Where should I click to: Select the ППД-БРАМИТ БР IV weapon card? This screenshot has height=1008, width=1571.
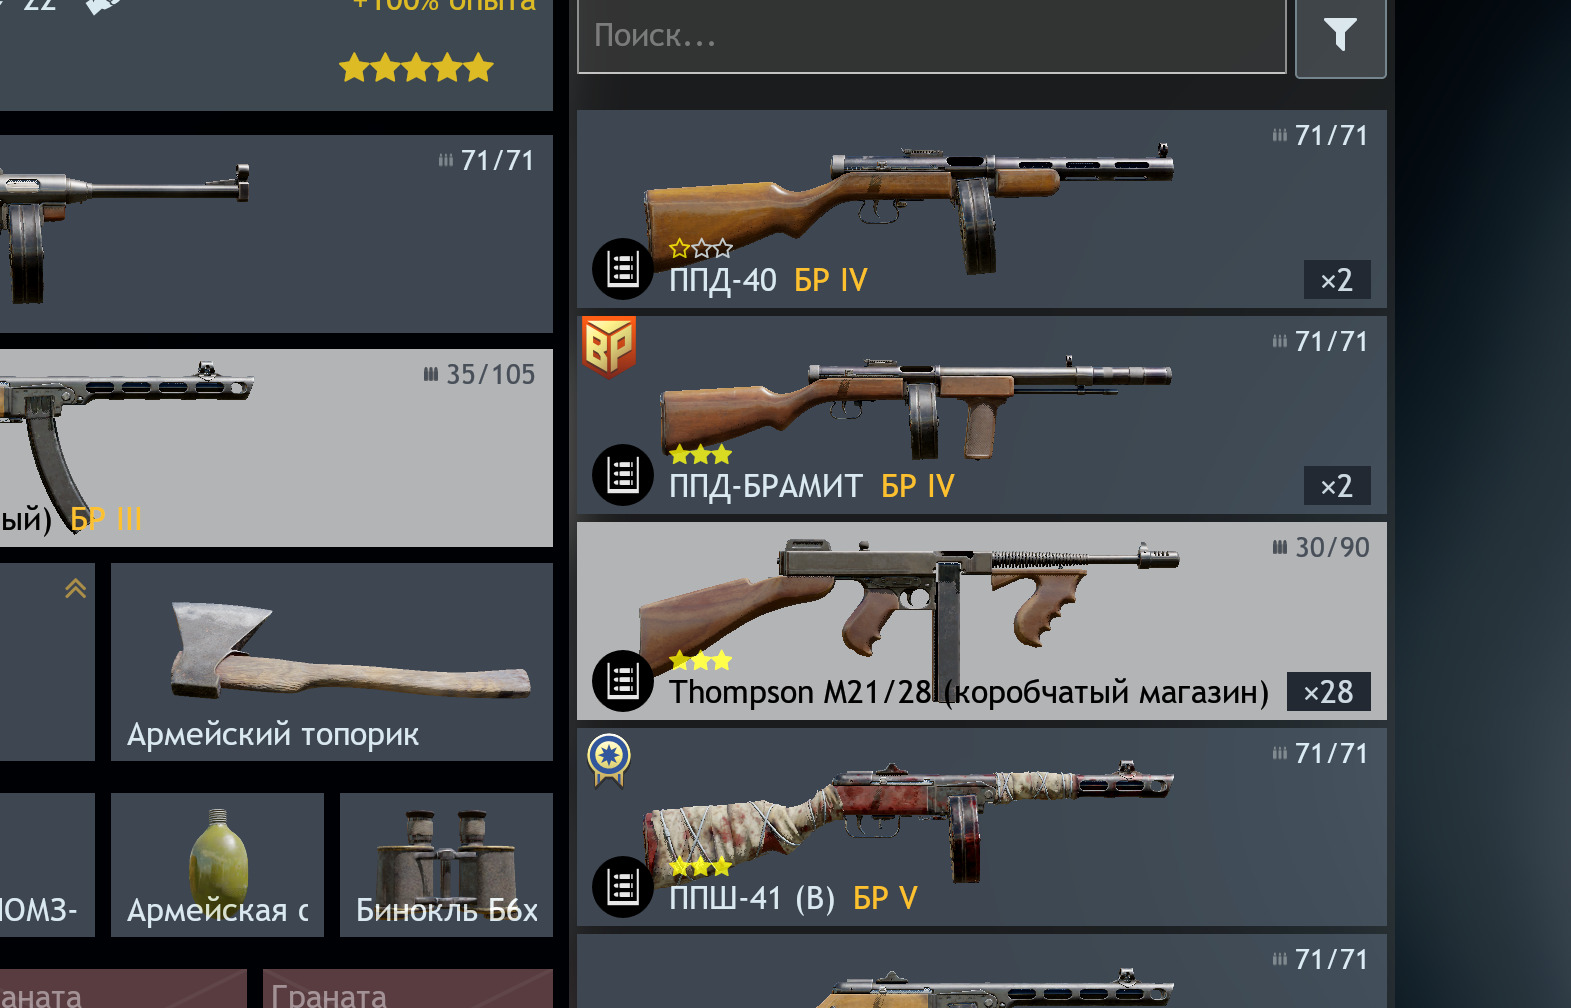pyautogui.click(x=982, y=415)
